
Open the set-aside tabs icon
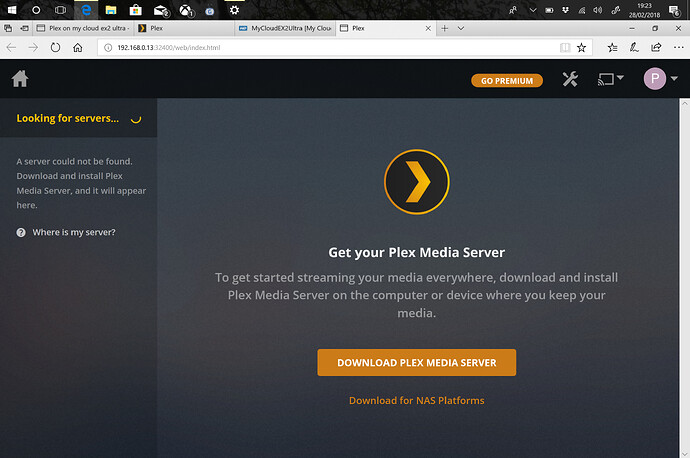pos(8,28)
